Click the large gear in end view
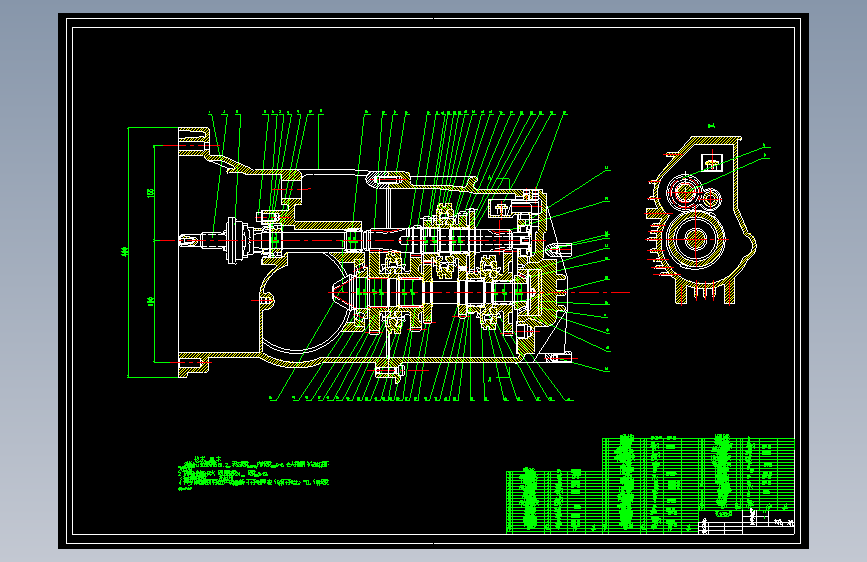867x562 pixels. click(696, 239)
